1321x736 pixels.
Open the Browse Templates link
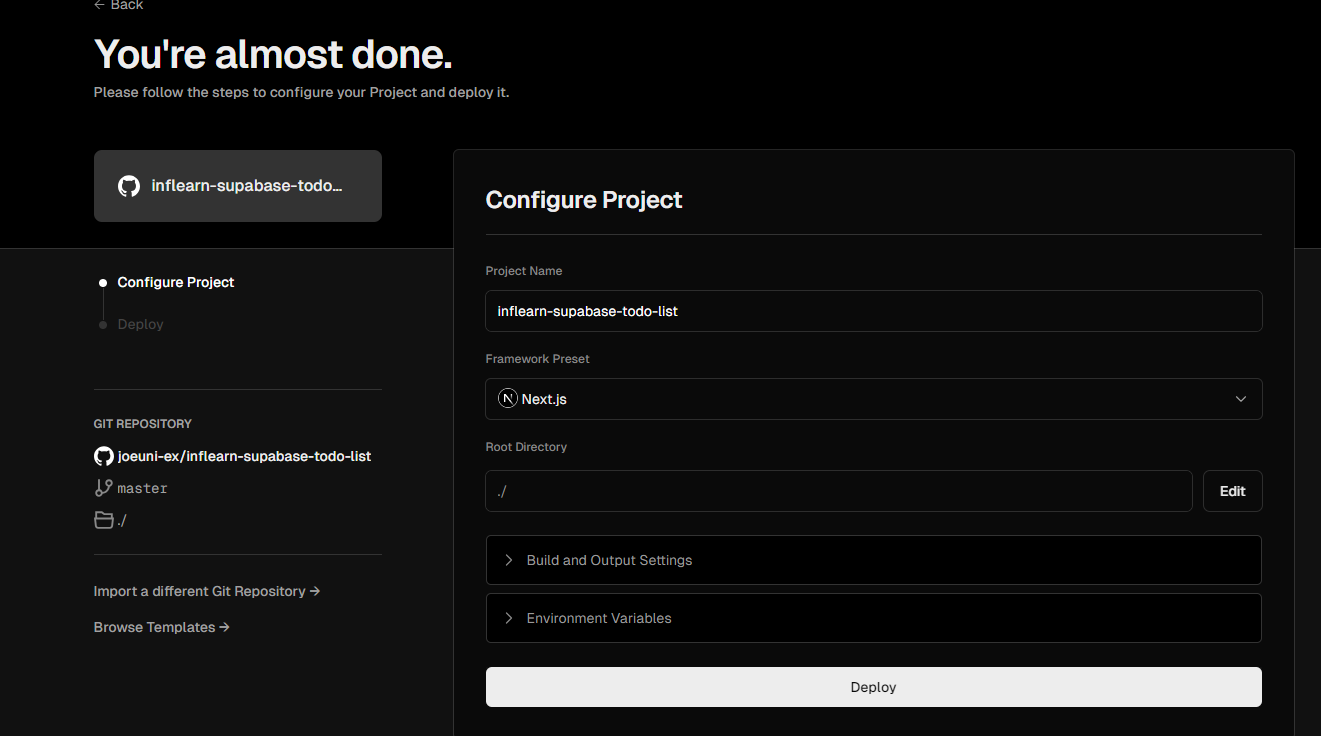coord(162,627)
